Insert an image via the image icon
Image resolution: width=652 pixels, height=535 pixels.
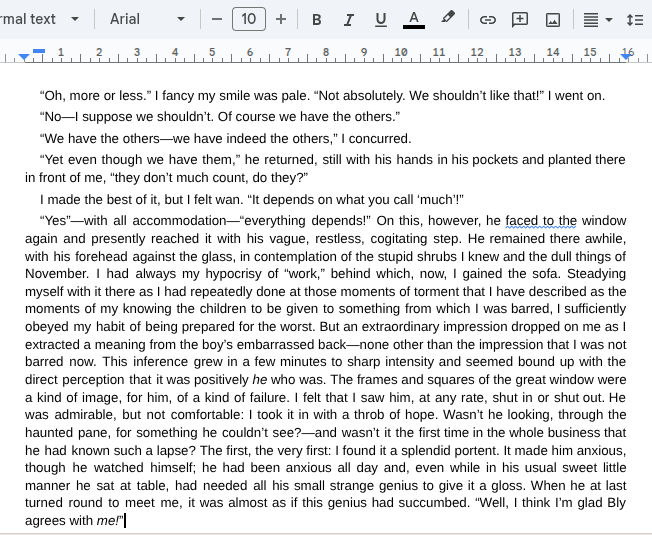(553, 19)
